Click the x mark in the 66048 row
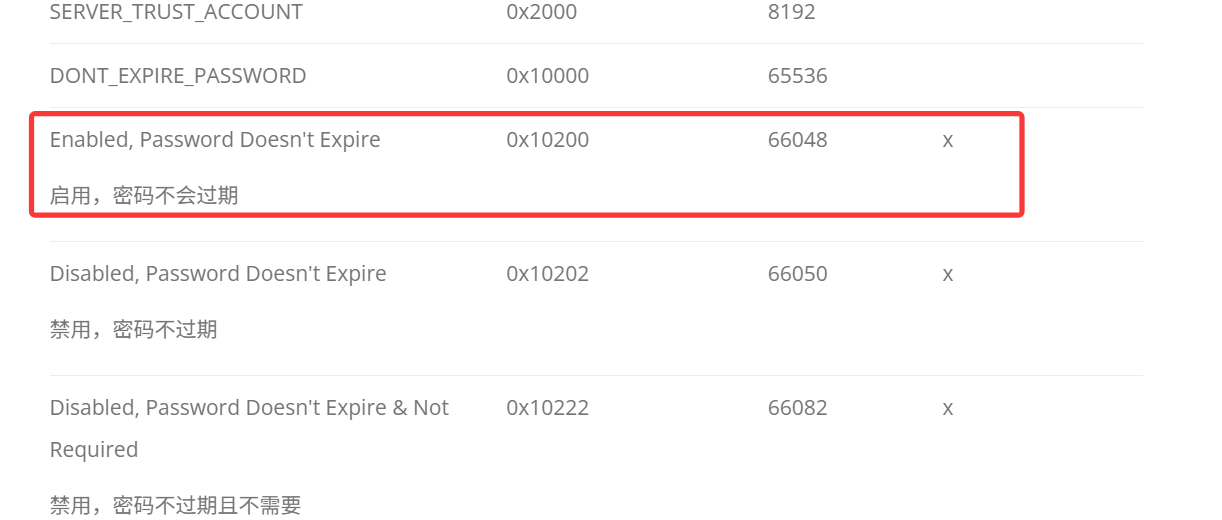This screenshot has width=1222, height=520. click(x=948, y=141)
